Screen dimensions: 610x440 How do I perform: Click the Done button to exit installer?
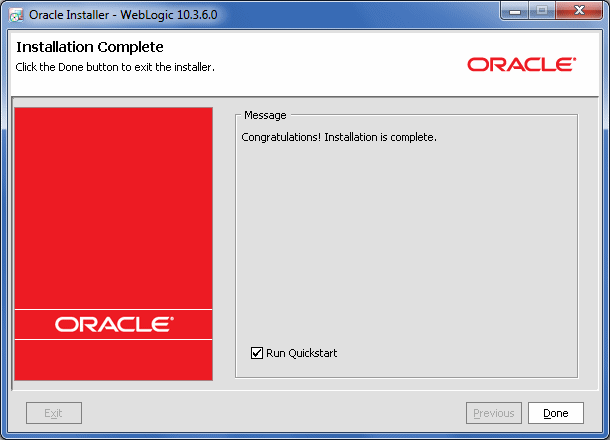click(x=556, y=413)
